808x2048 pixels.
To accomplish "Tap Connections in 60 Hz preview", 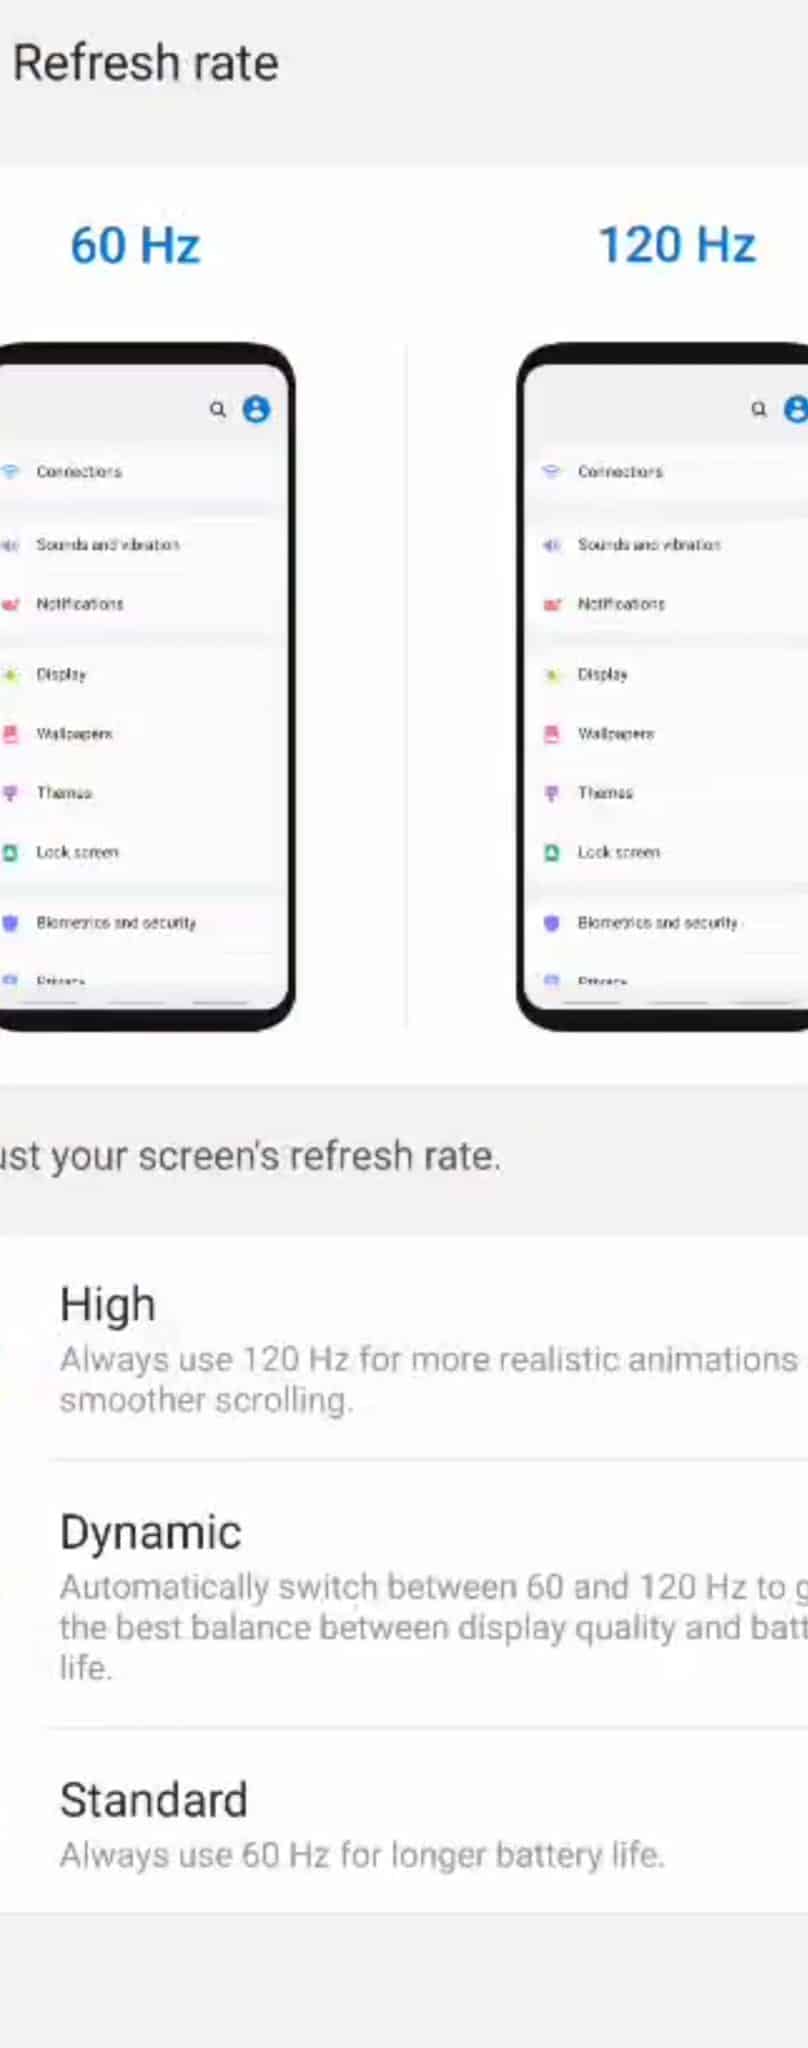I will tap(79, 471).
